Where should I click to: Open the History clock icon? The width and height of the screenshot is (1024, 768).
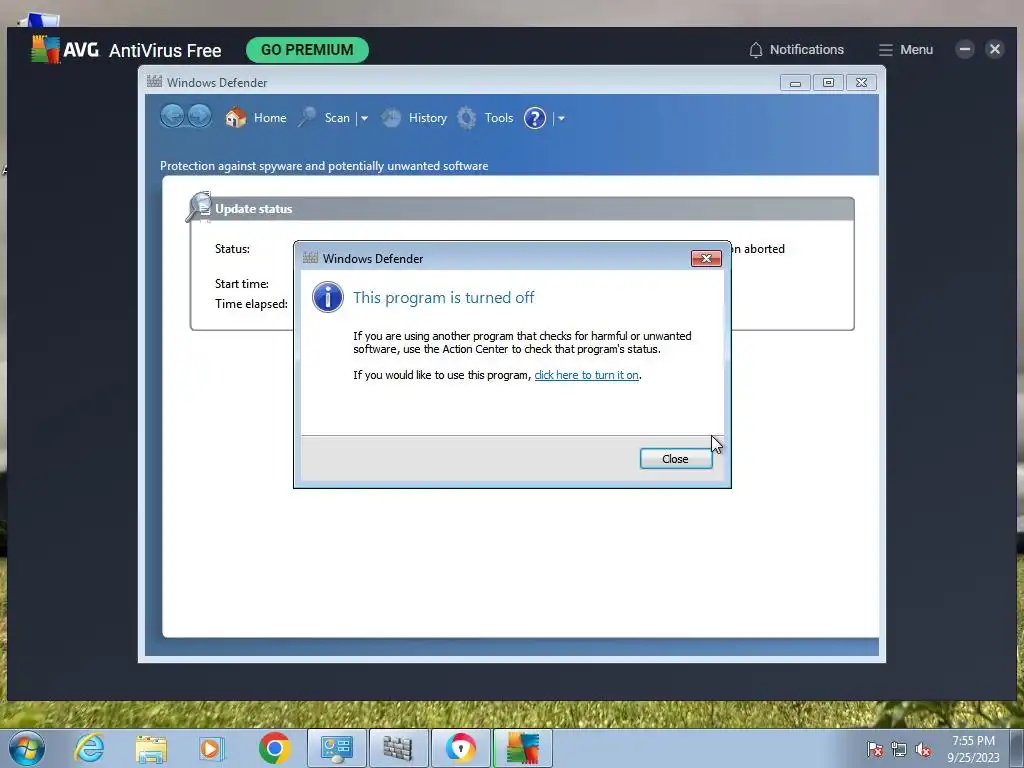[x=391, y=118]
